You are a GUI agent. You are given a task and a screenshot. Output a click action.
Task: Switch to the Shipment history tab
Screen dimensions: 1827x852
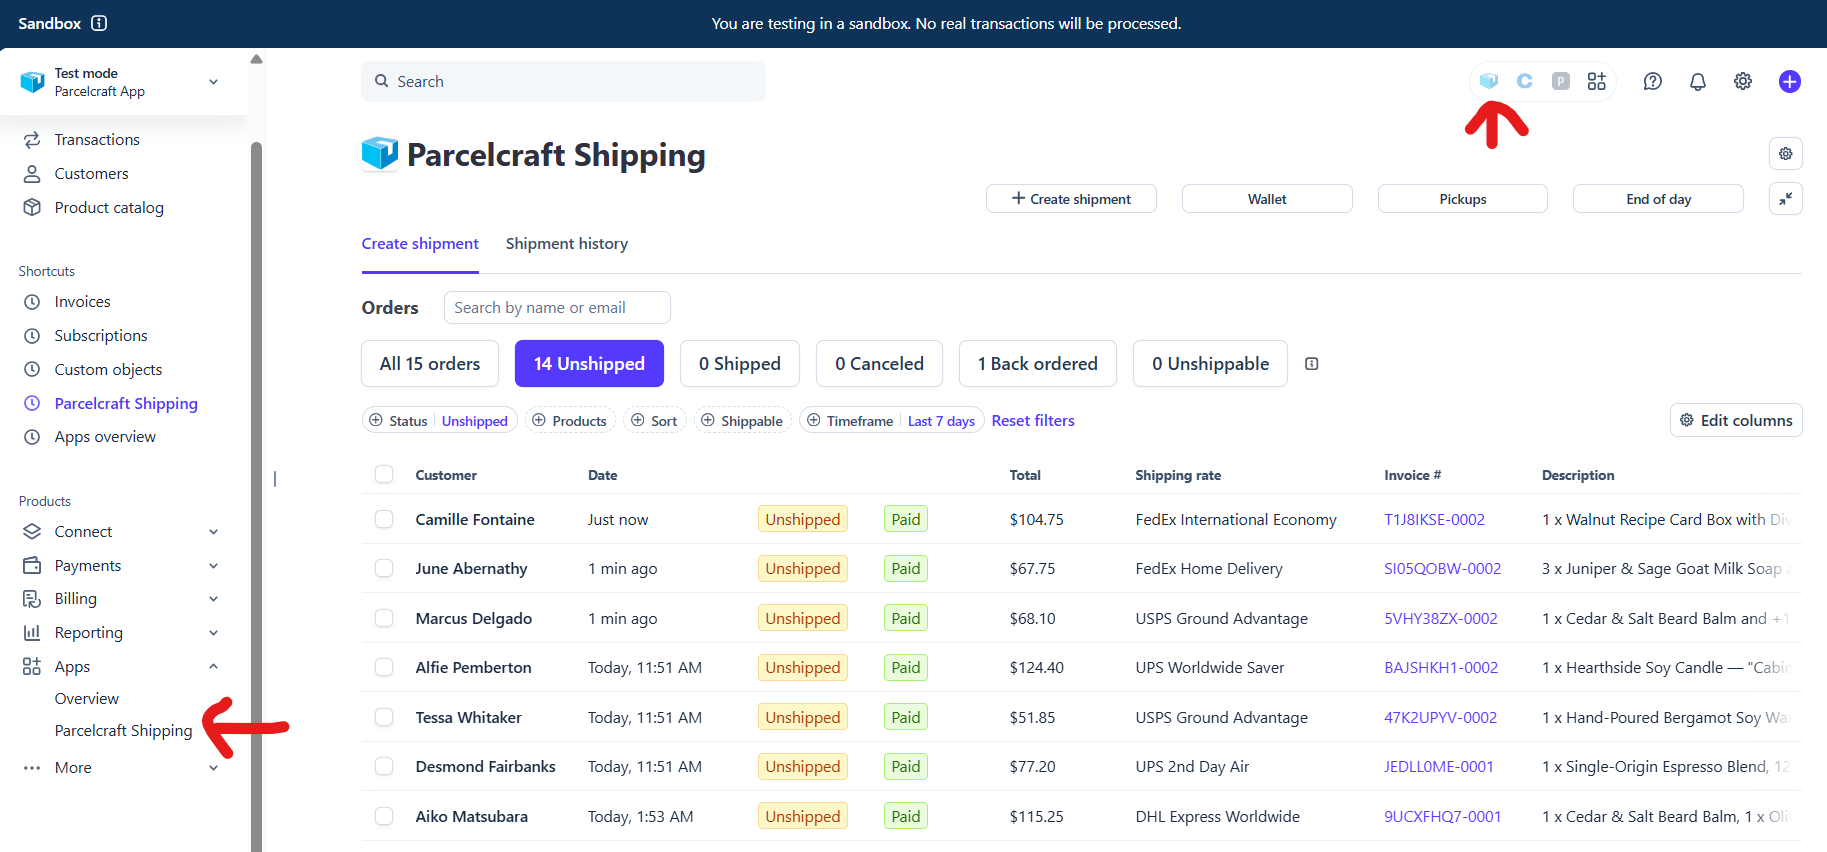point(567,244)
